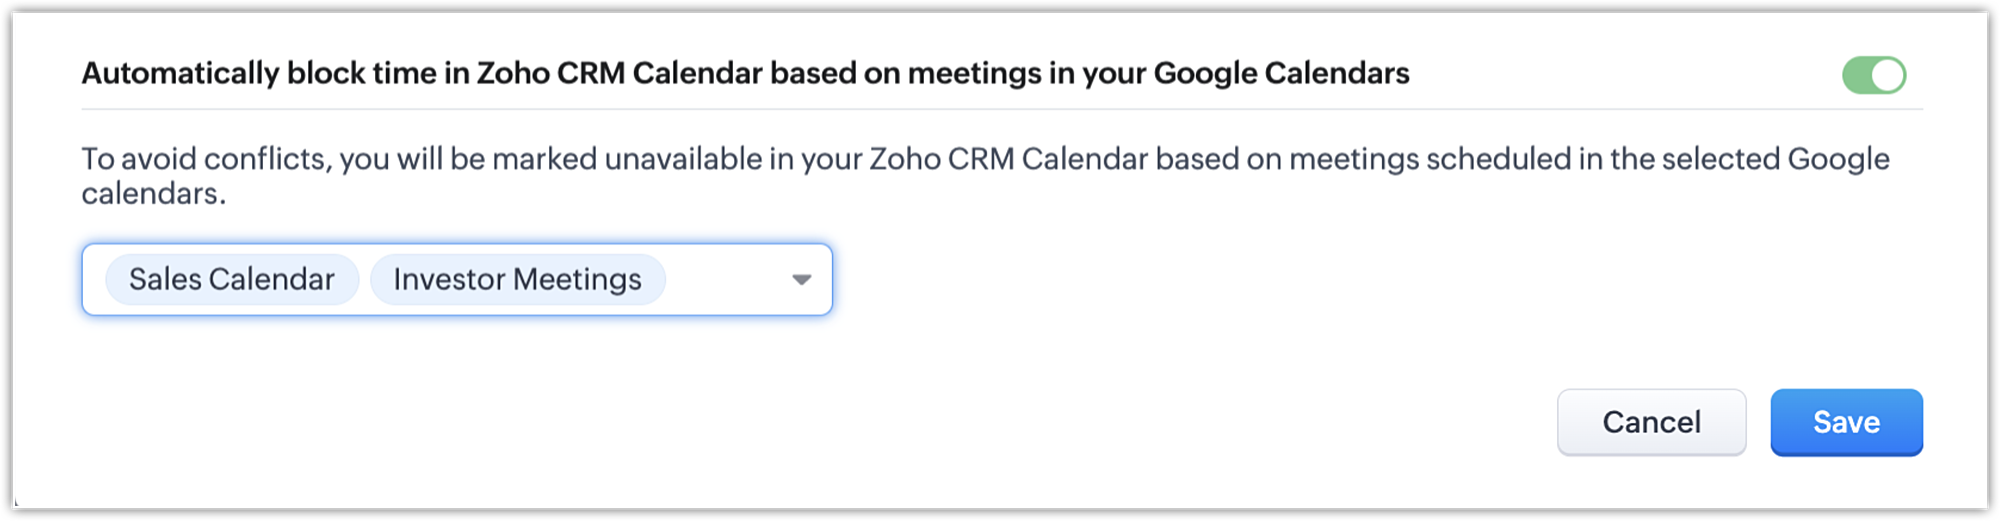This screenshot has width=2000, height=521.
Task: Toggle off automatic time blocking switch
Action: (x=1874, y=75)
